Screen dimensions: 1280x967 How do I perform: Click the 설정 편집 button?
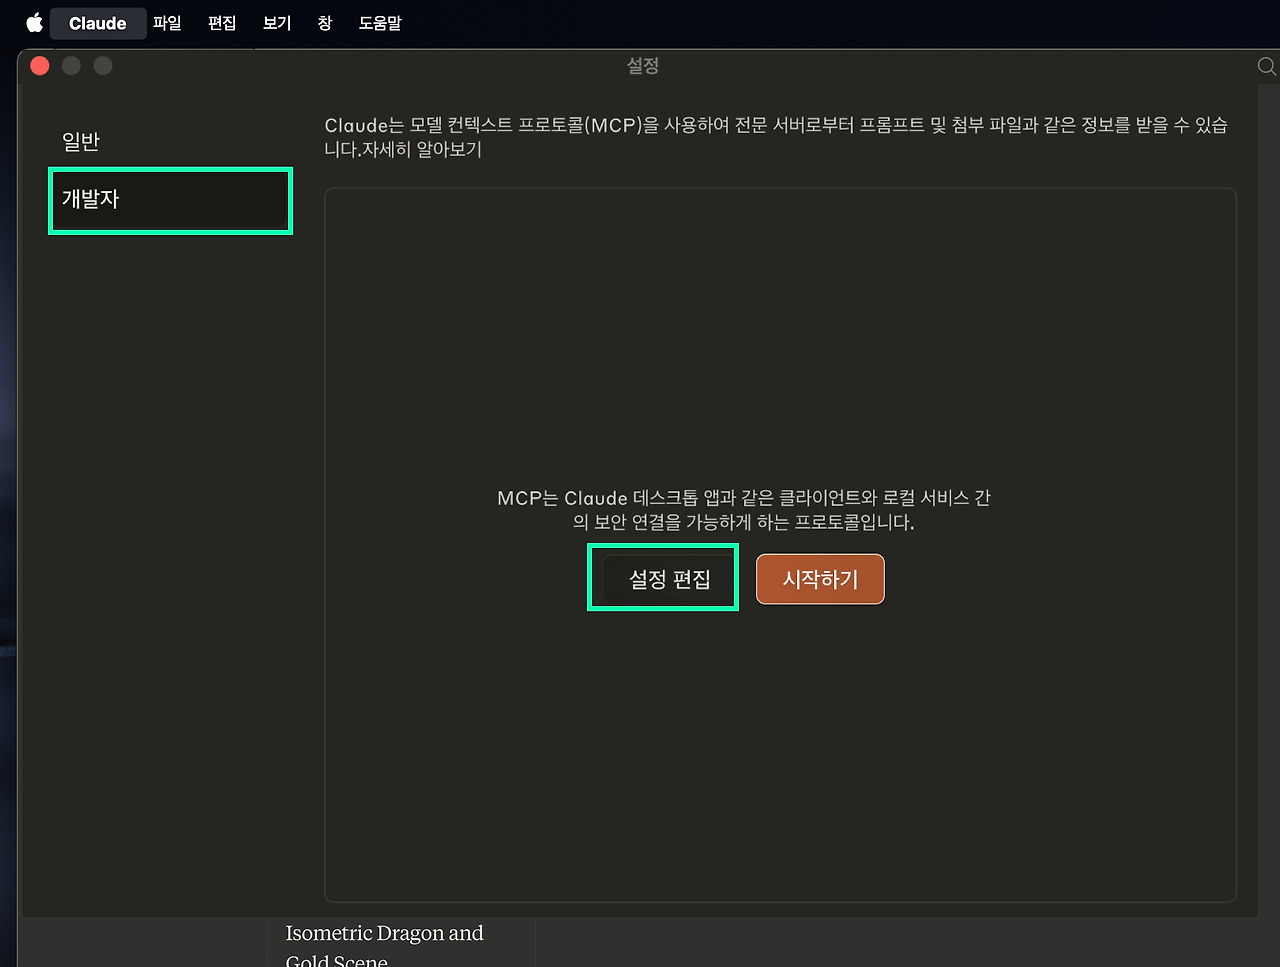(669, 580)
